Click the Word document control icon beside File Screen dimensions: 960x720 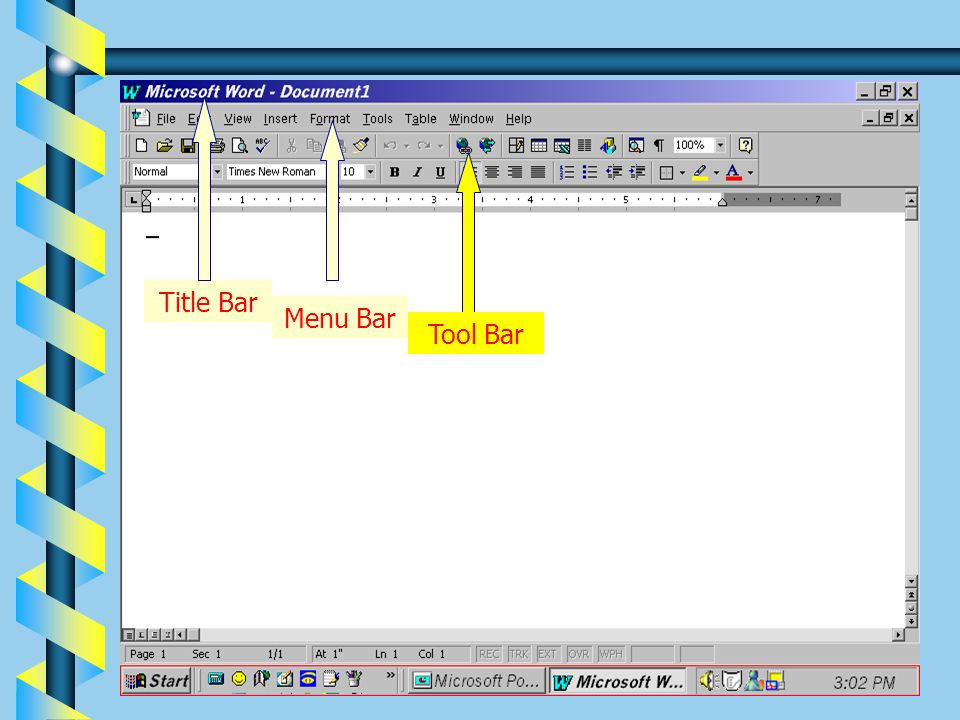[x=141, y=118]
